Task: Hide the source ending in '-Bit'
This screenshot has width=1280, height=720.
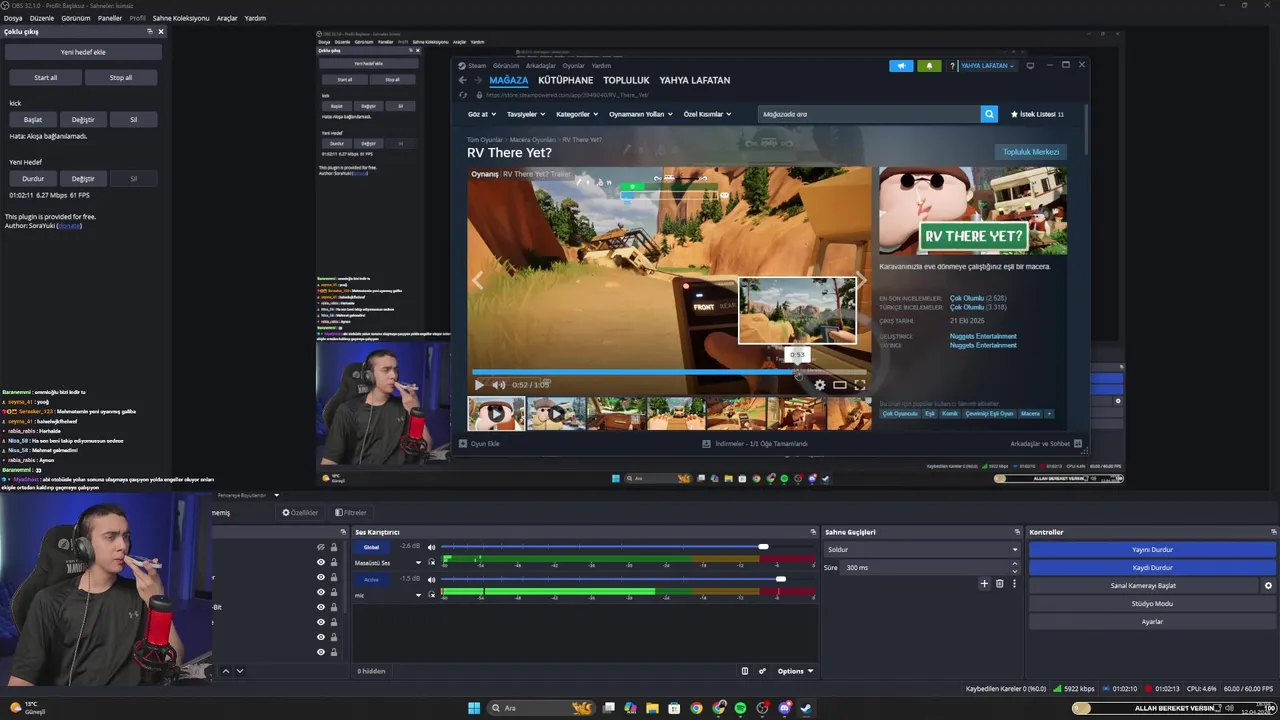Action: coord(321,607)
